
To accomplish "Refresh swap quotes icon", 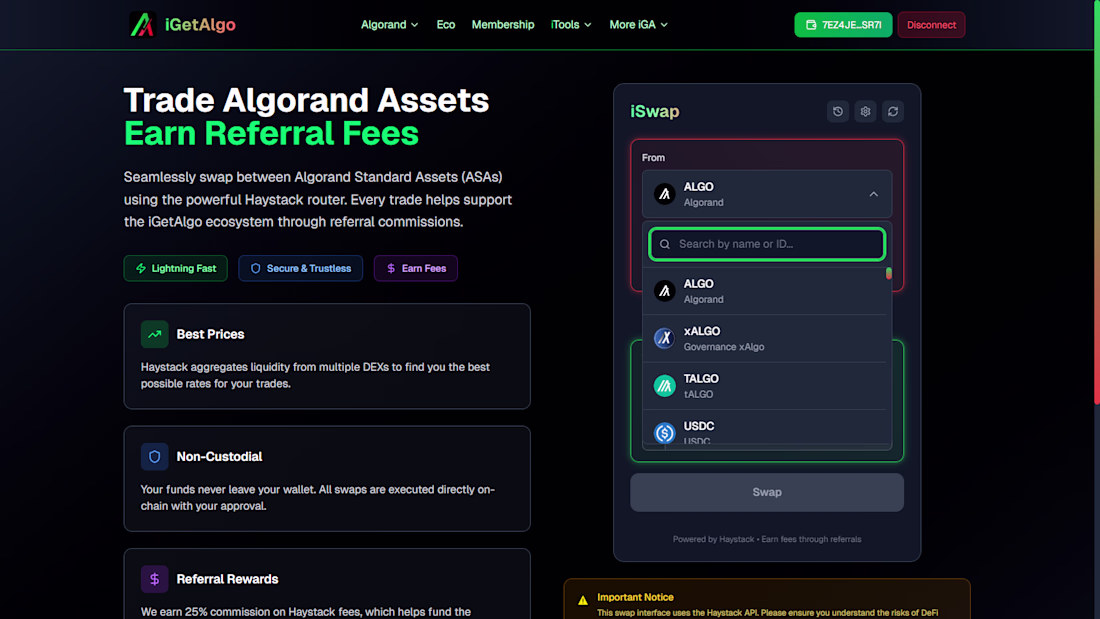I will point(892,112).
